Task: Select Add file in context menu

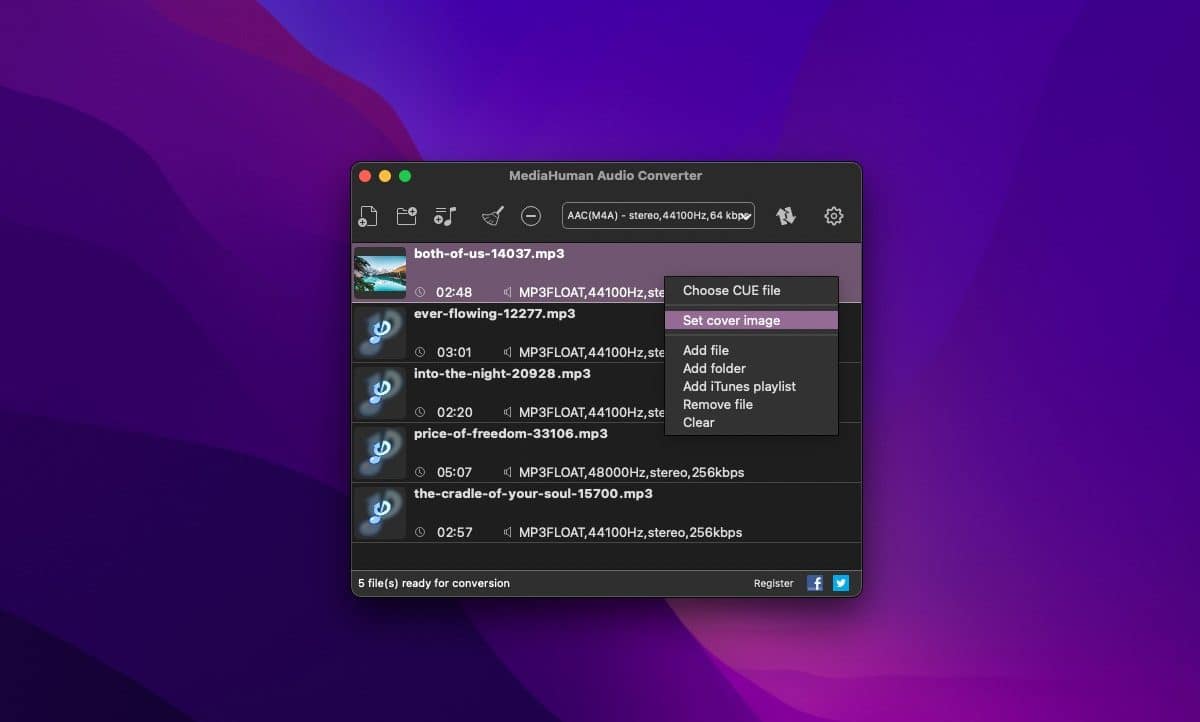Action: point(706,350)
